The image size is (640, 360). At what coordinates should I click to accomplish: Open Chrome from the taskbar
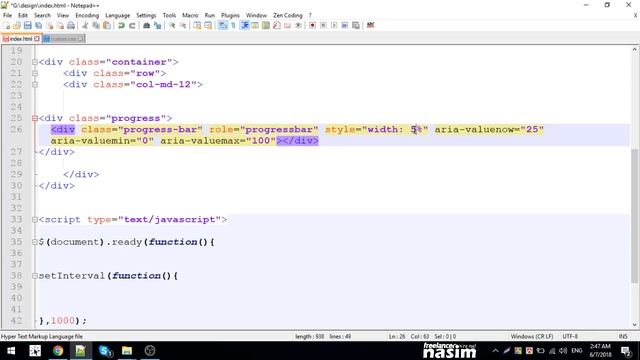pos(58,351)
